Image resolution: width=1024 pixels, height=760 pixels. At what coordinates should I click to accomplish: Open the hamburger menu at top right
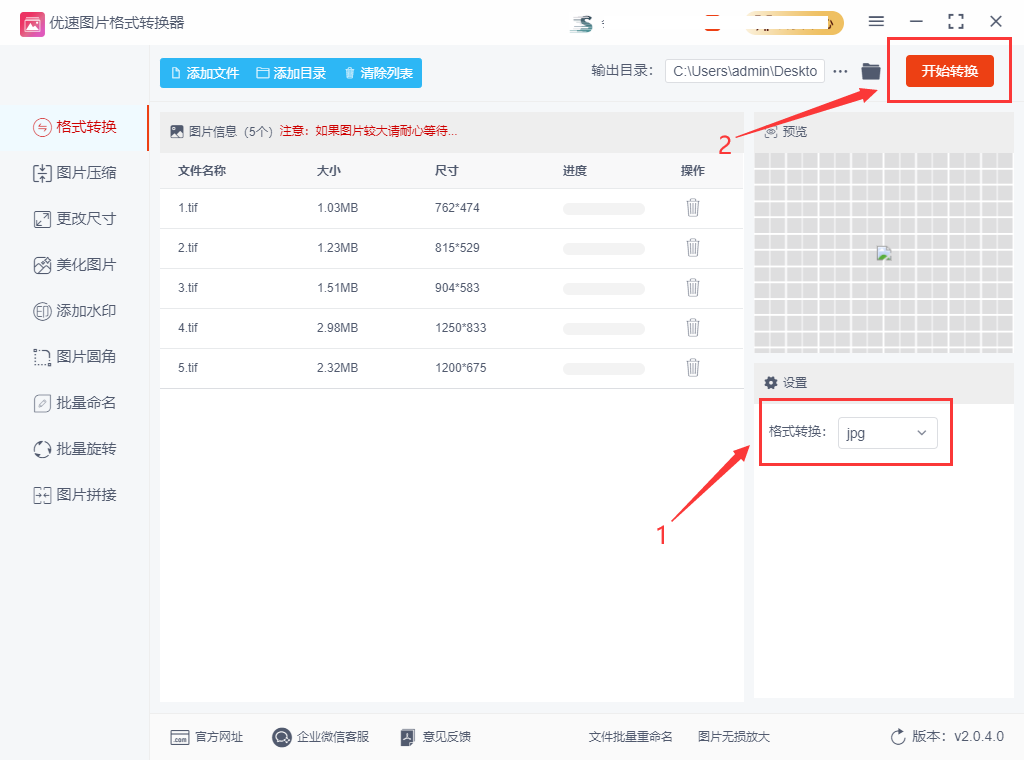click(x=877, y=20)
